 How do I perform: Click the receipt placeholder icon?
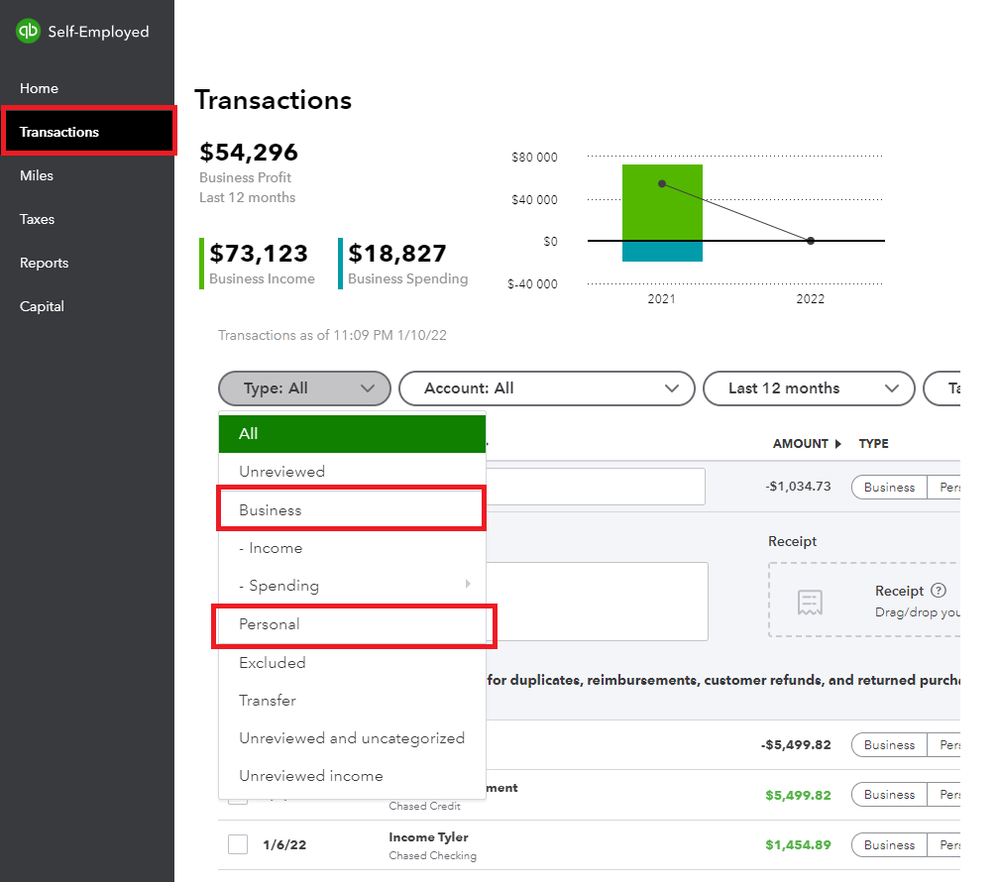point(810,602)
